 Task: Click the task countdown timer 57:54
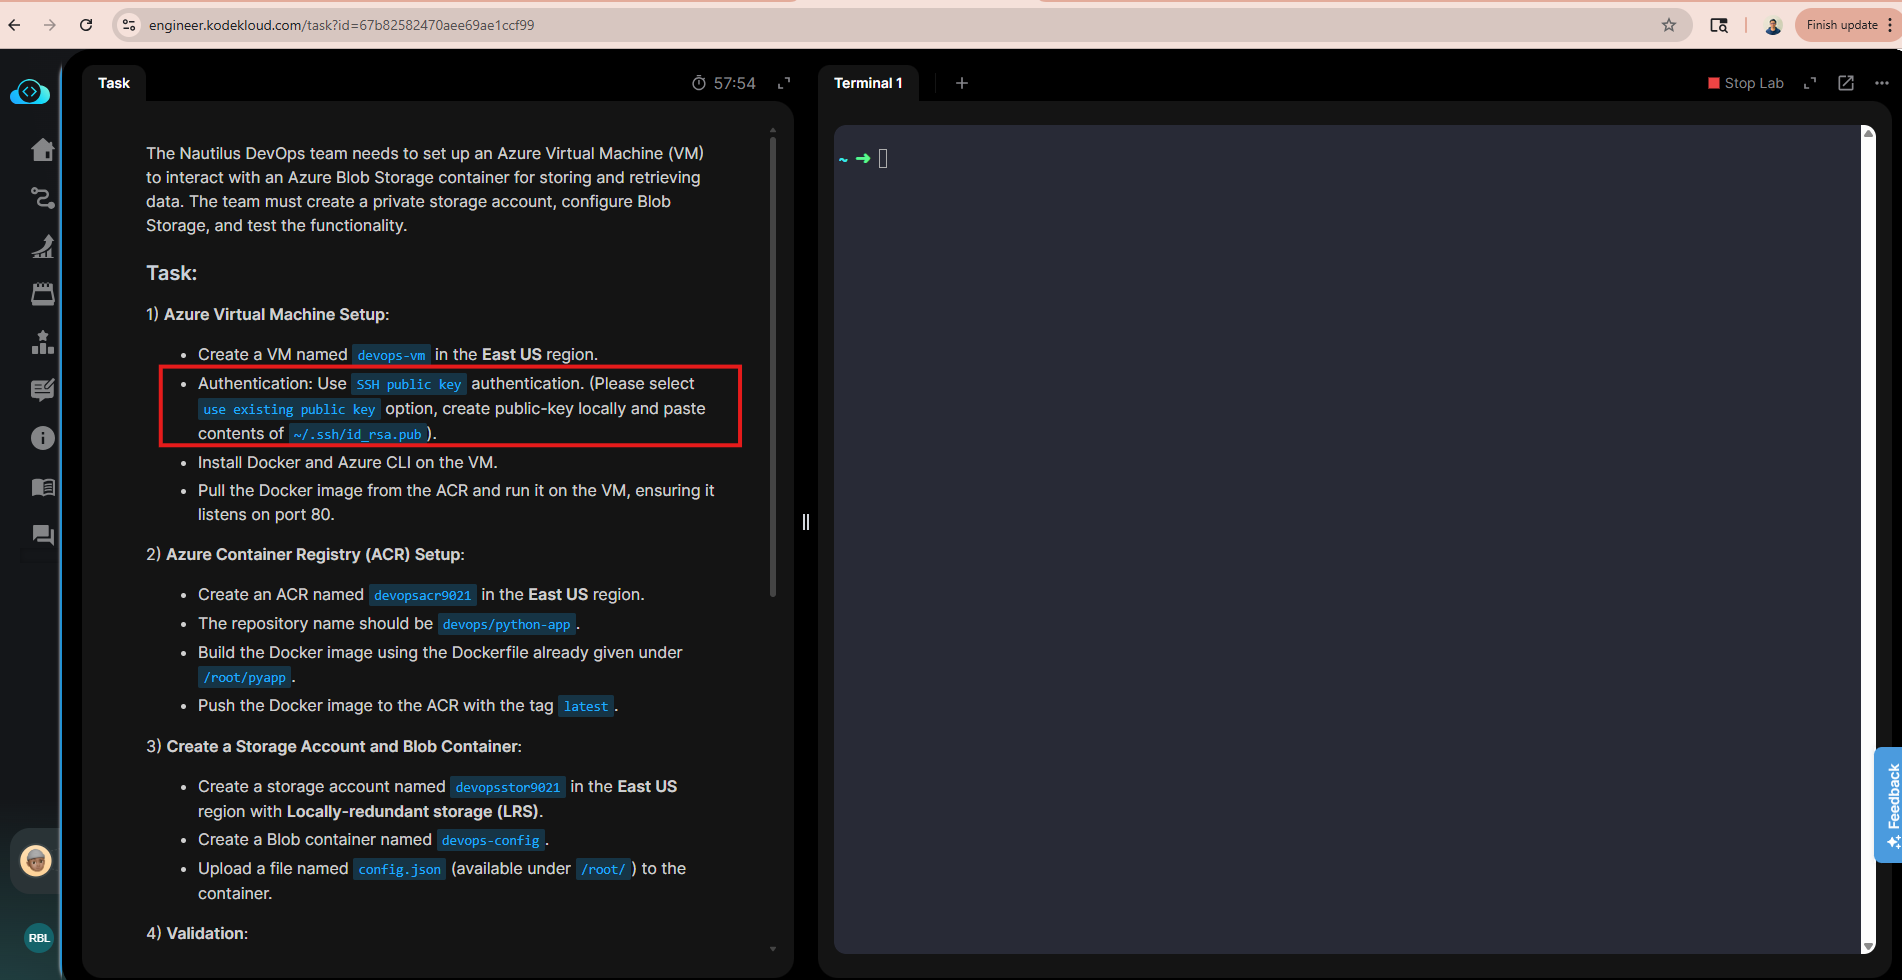(724, 83)
